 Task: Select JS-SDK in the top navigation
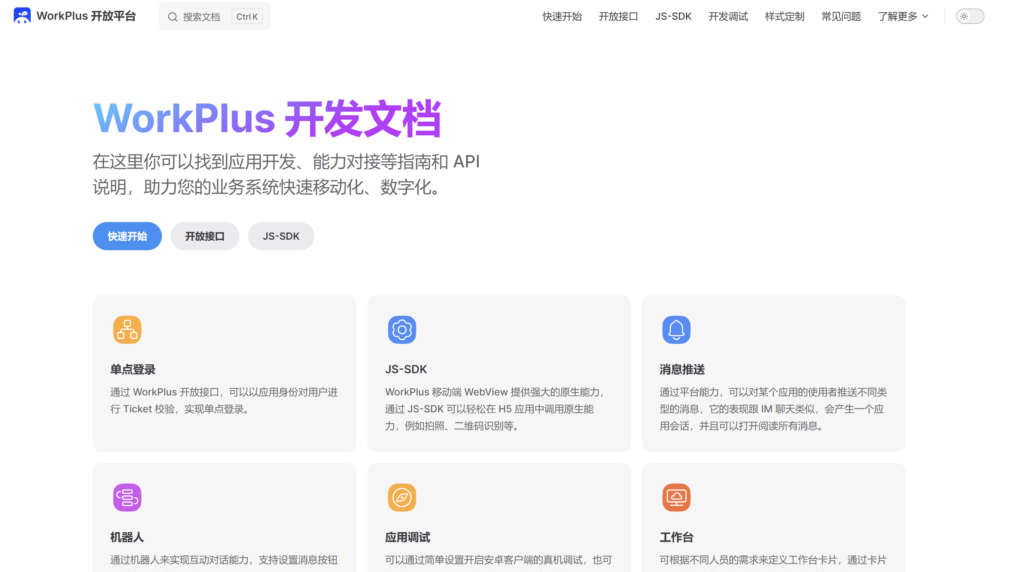click(673, 16)
